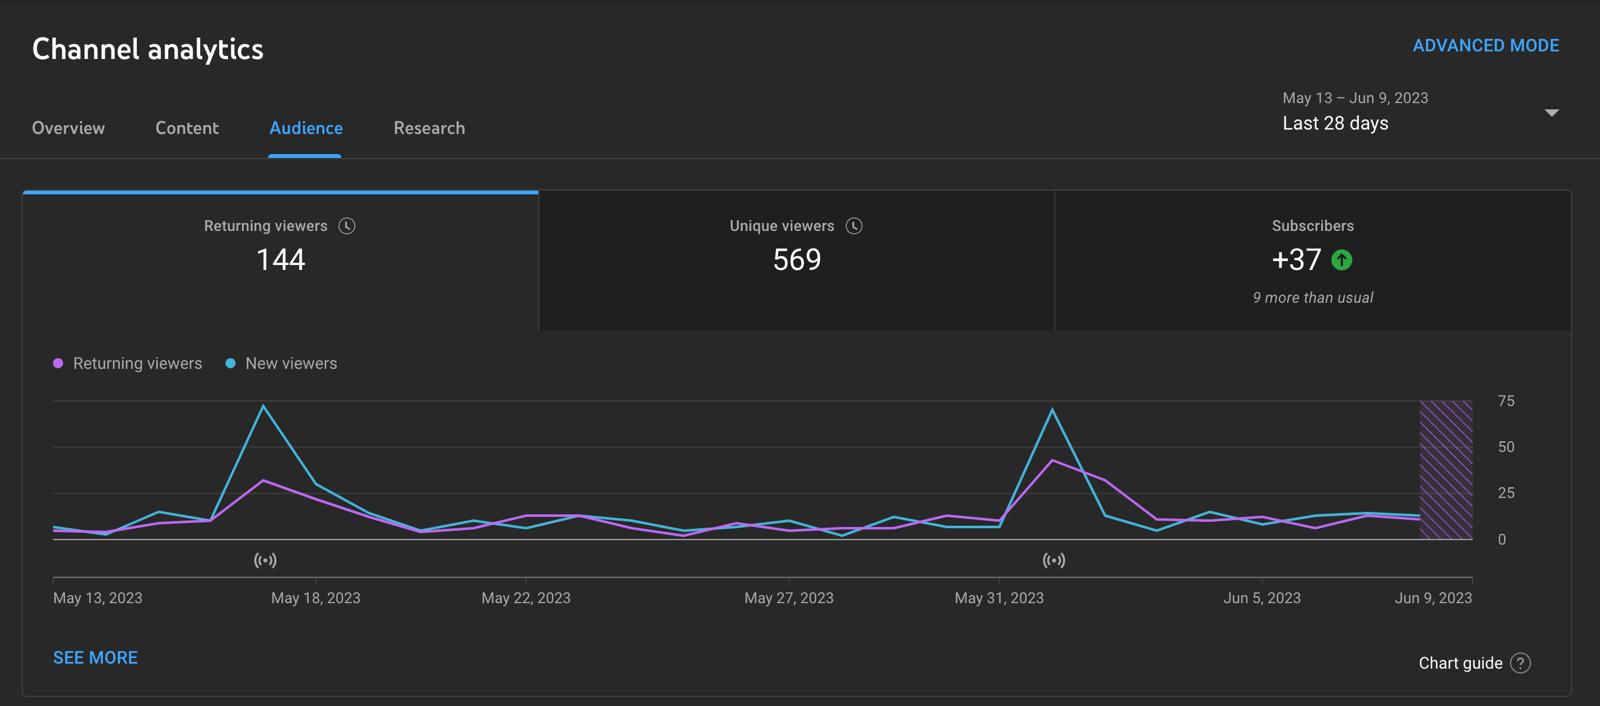Viewport: 1600px width, 706px height.
Task: Click the clock icon beside Returning viewers
Action: (347, 226)
